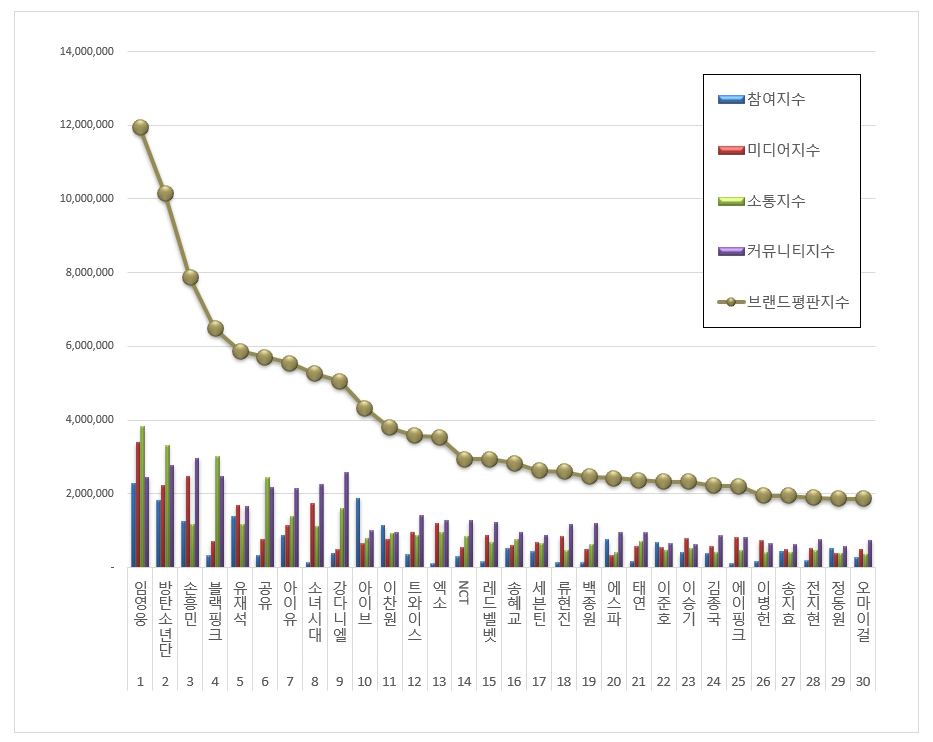Select the 김종국 category label

pyautogui.click(x=714, y=603)
